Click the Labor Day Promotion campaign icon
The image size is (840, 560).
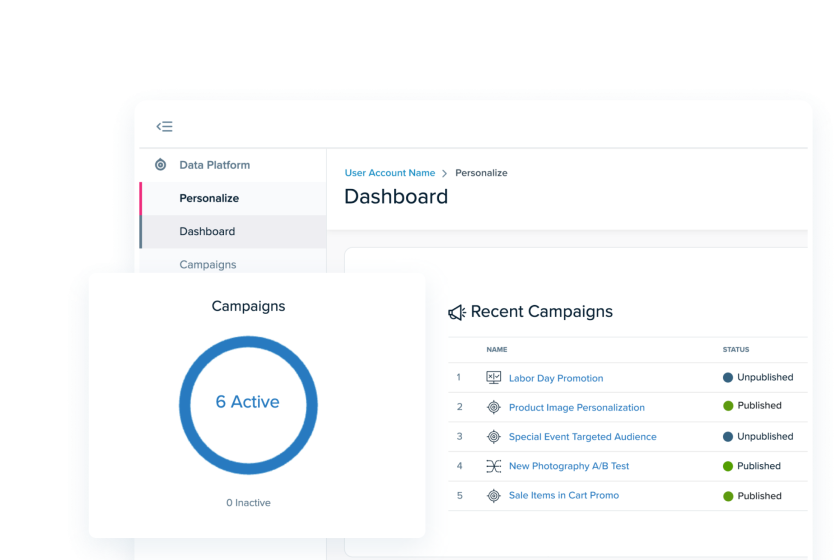(x=493, y=378)
